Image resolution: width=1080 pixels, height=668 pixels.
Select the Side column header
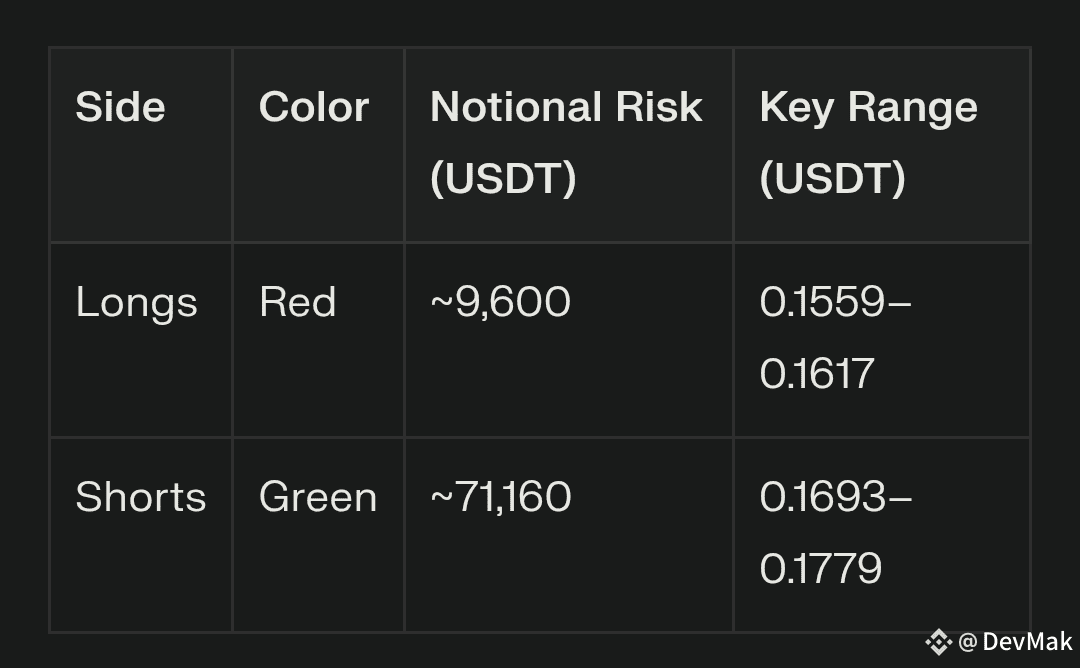click(x=120, y=107)
